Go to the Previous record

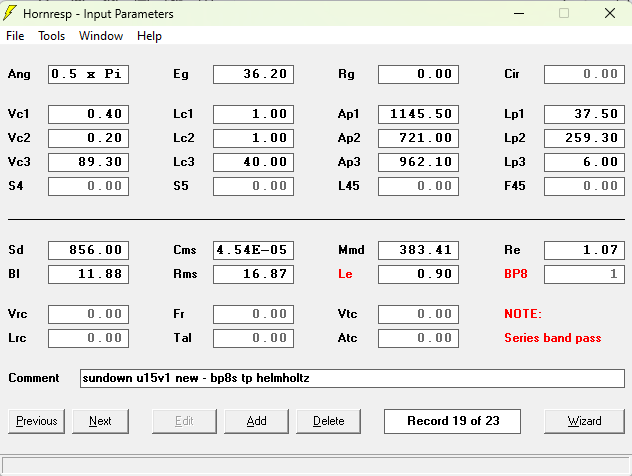coord(36,421)
